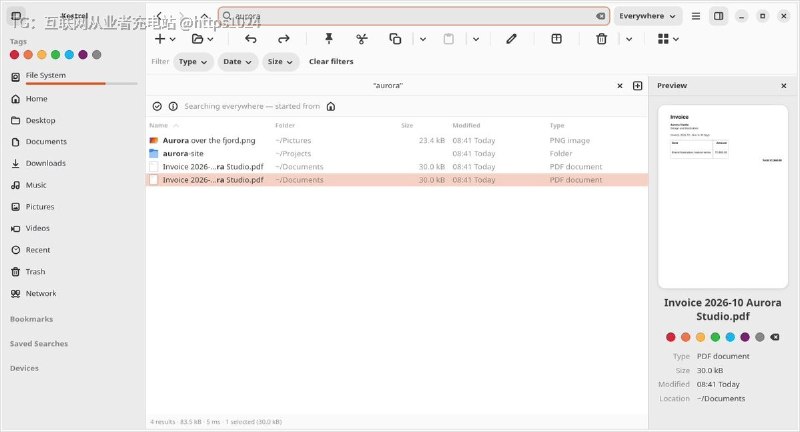Expand the Open folder dropdown arrow

click(x=210, y=39)
